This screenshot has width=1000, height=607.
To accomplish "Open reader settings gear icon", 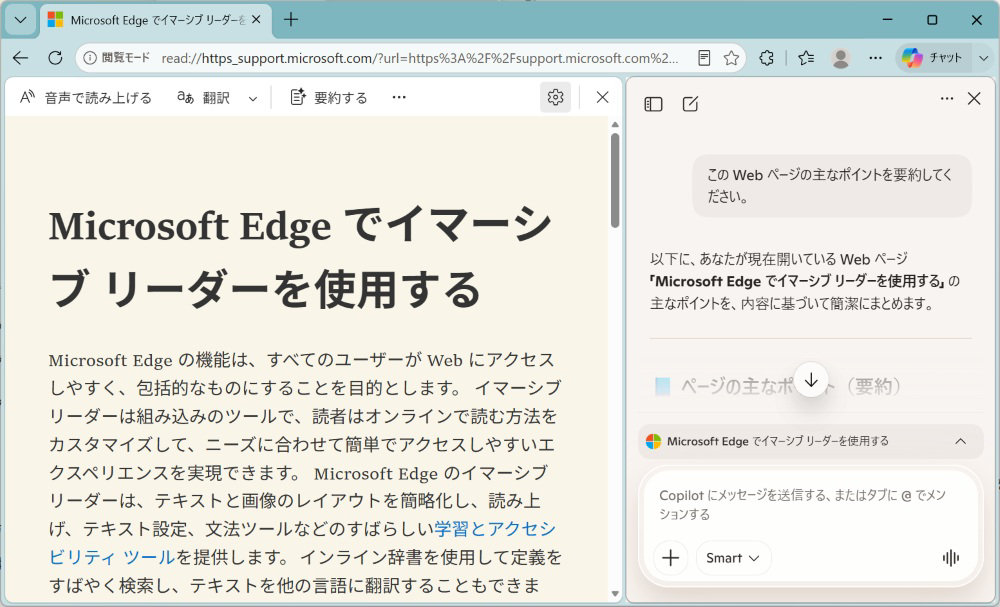I will 555,98.
